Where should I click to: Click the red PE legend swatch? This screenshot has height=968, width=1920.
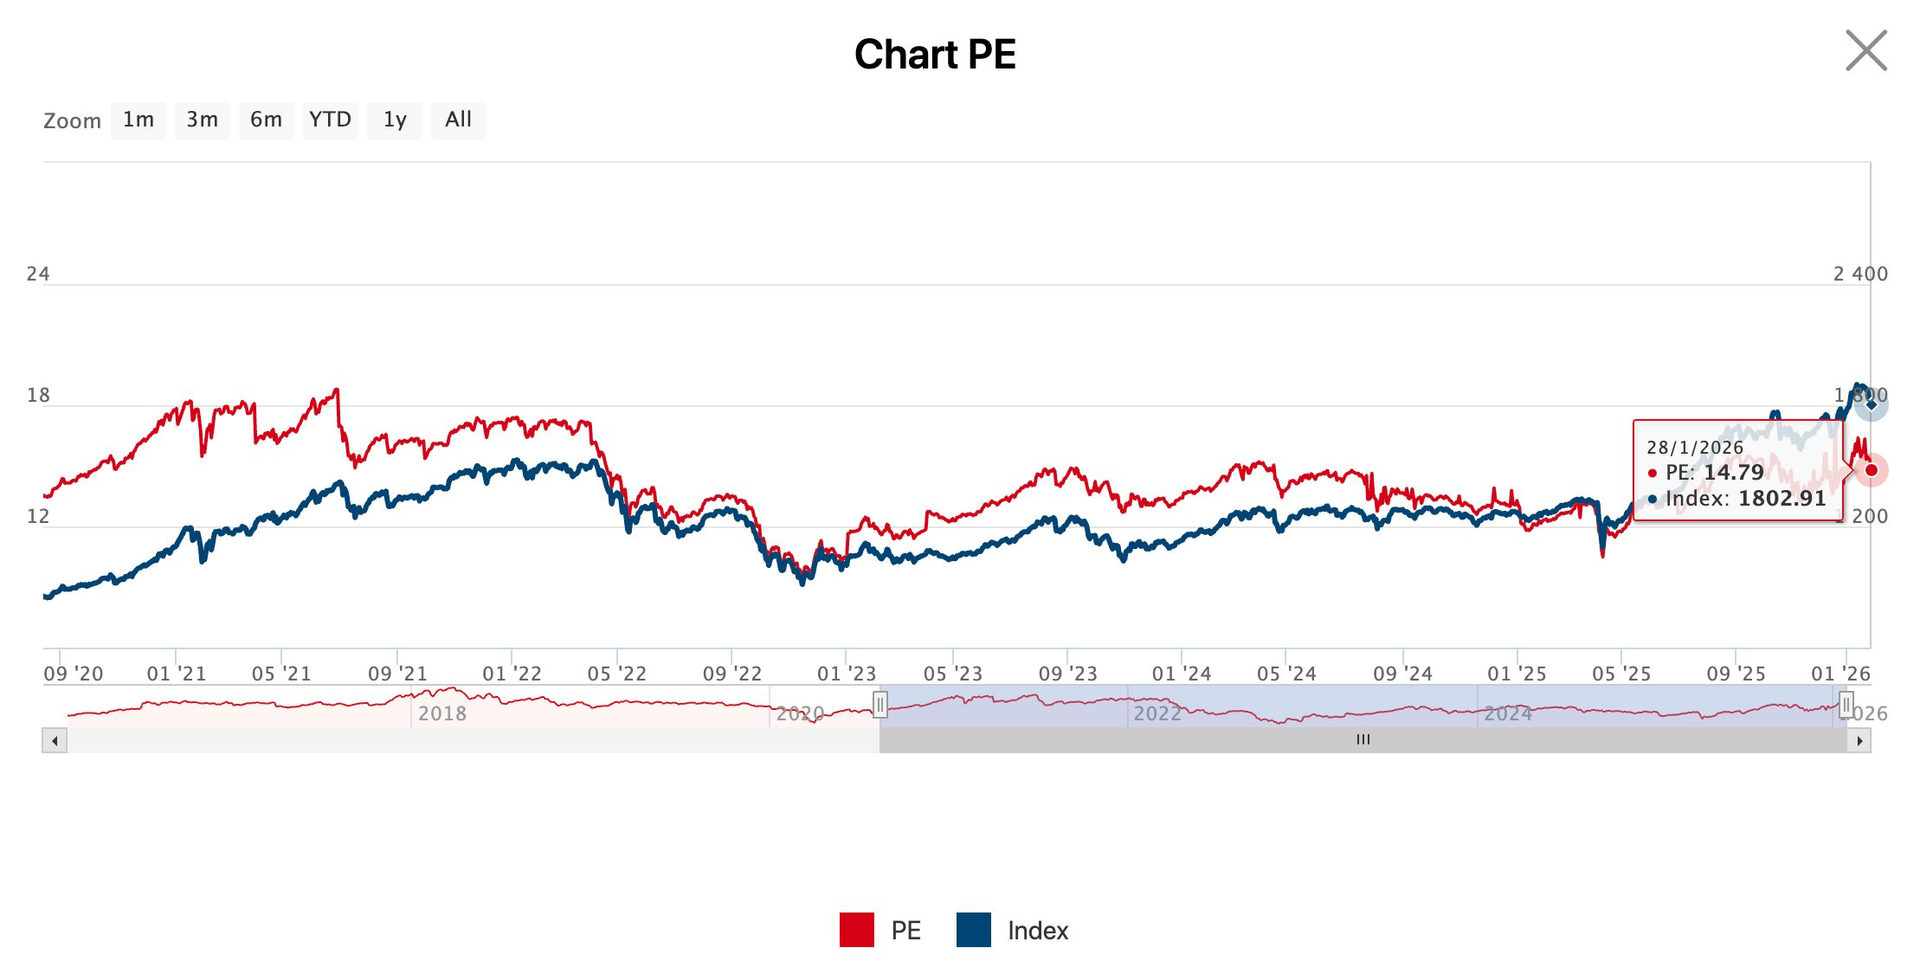[x=857, y=930]
